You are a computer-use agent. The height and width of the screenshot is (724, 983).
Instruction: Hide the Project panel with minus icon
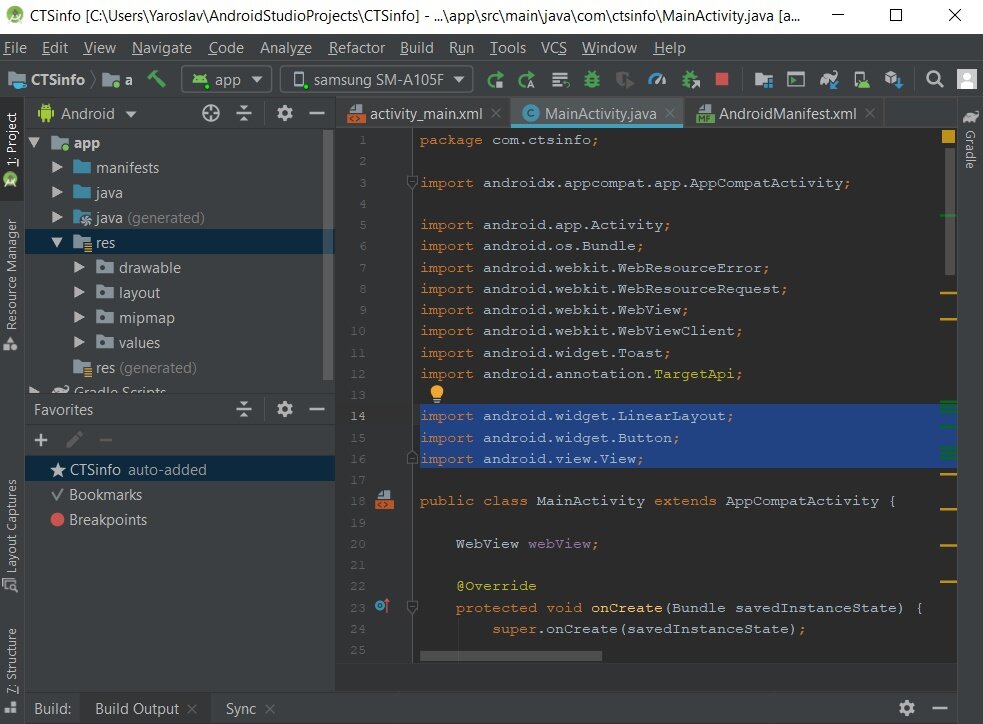317,113
